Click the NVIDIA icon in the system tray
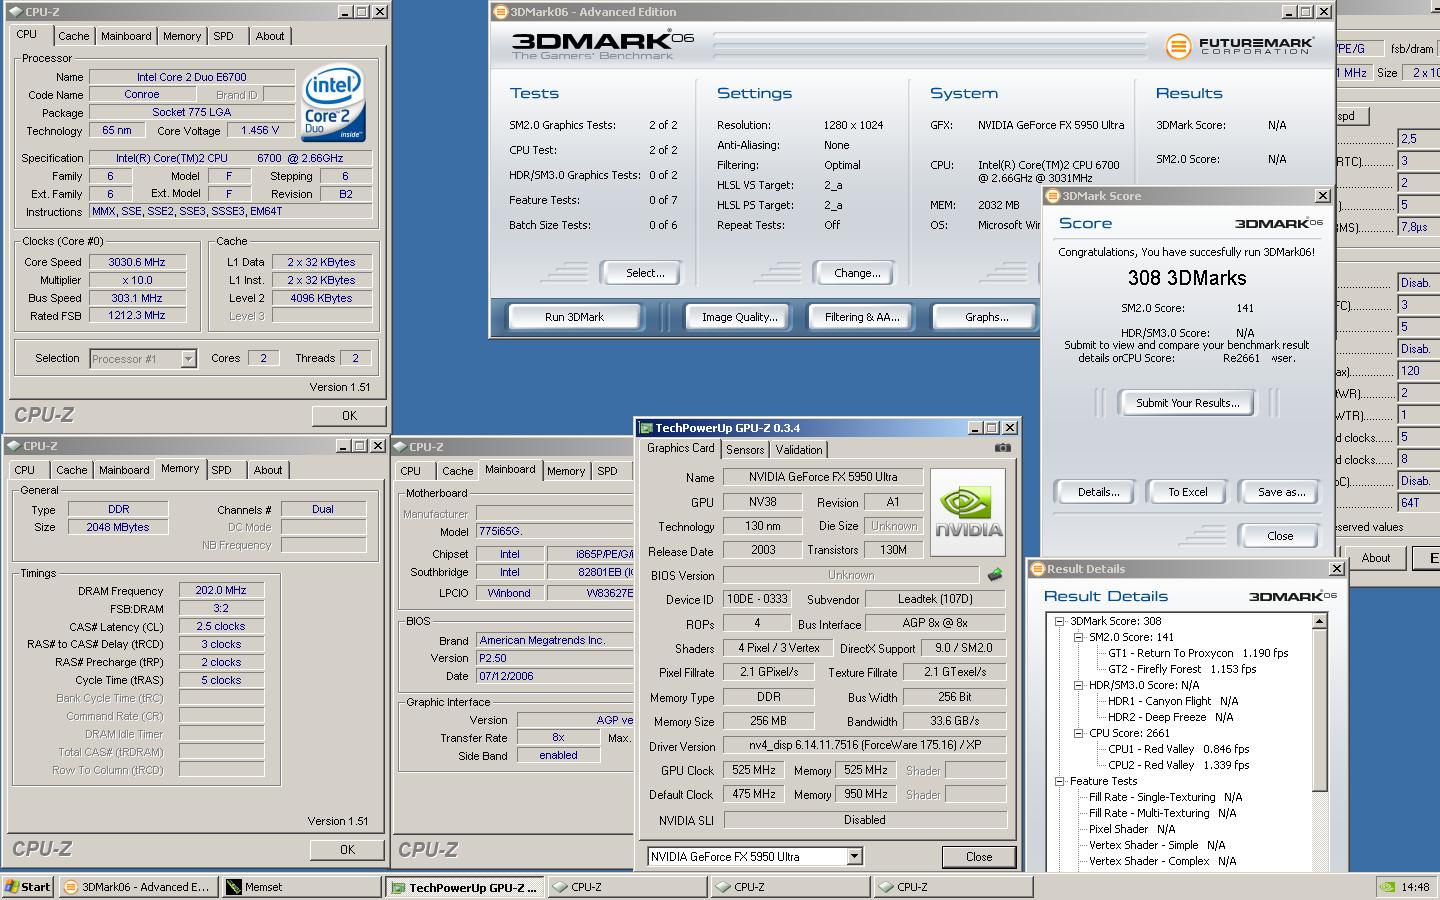The height and width of the screenshot is (900, 1440). pos(1387,887)
